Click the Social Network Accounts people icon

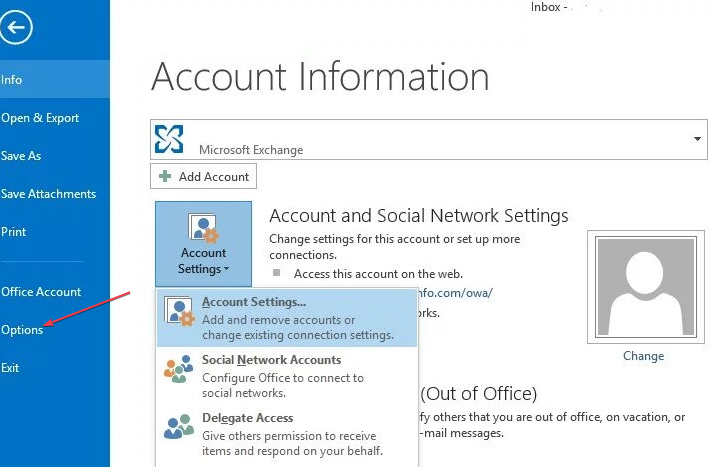(x=178, y=369)
